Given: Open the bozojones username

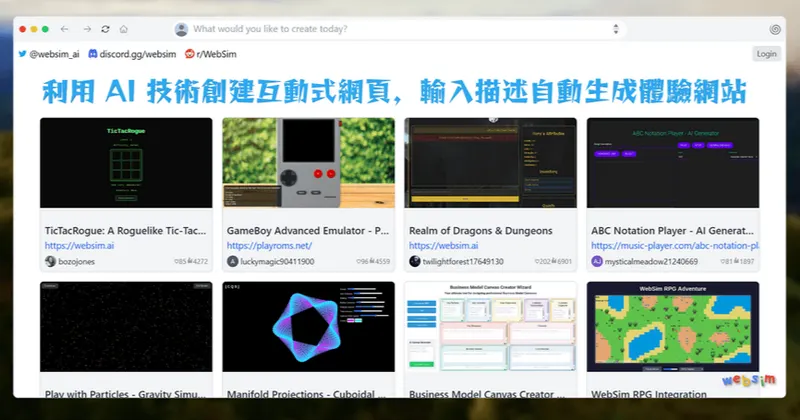Looking at the screenshot, I should [77, 261].
